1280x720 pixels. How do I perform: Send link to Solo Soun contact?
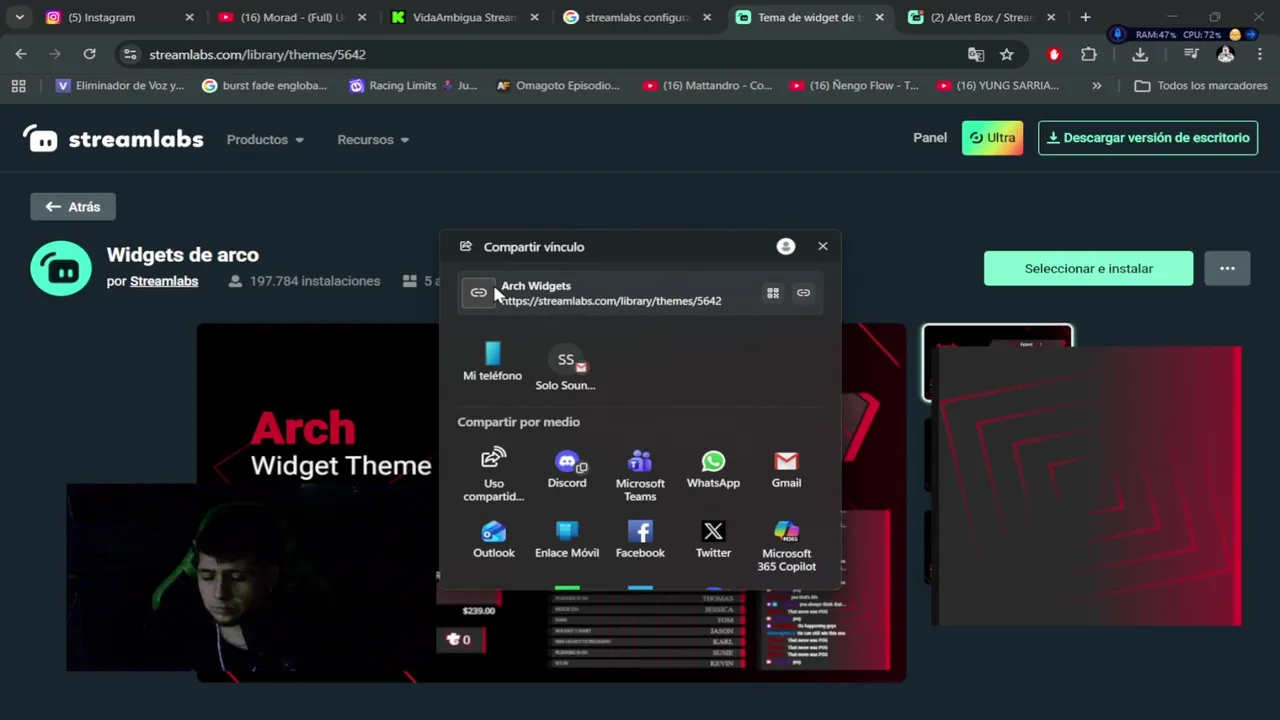click(x=565, y=368)
